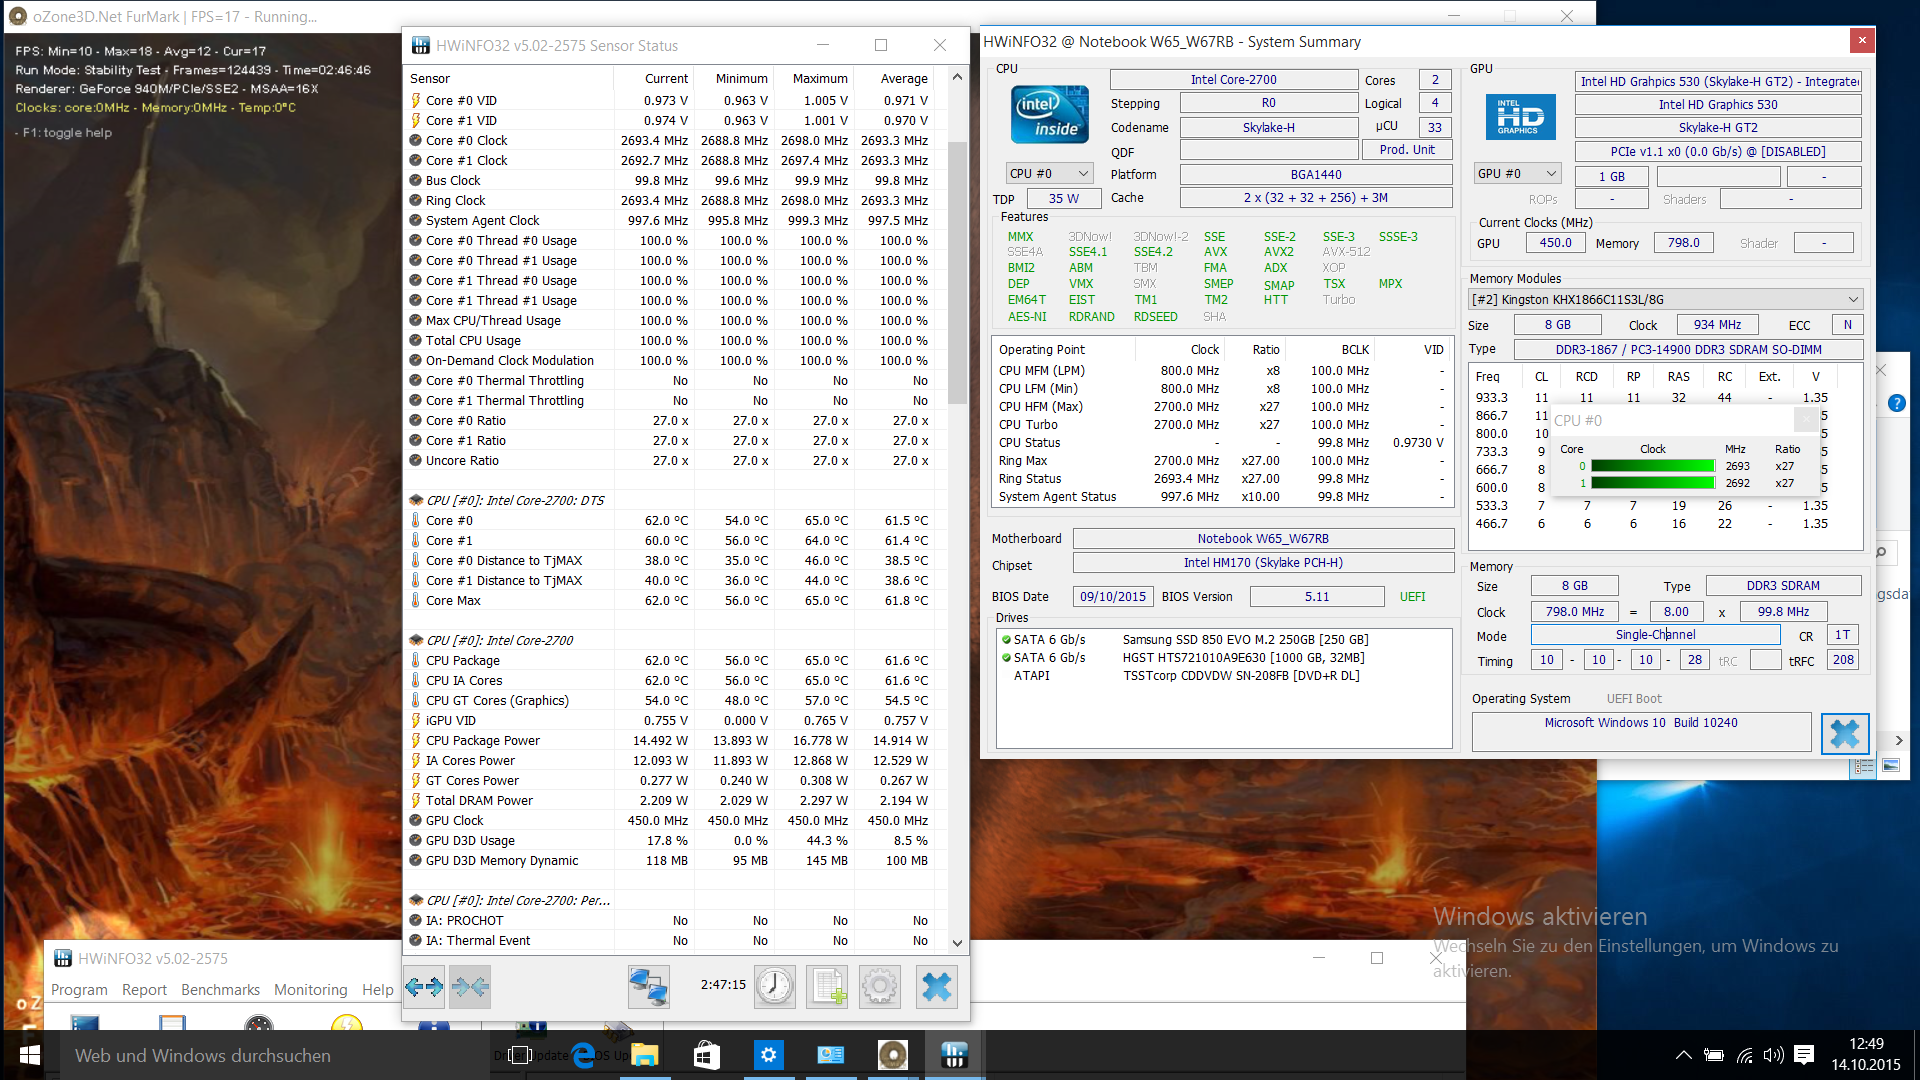Reset elapsed time with clock icon

coord(774,987)
